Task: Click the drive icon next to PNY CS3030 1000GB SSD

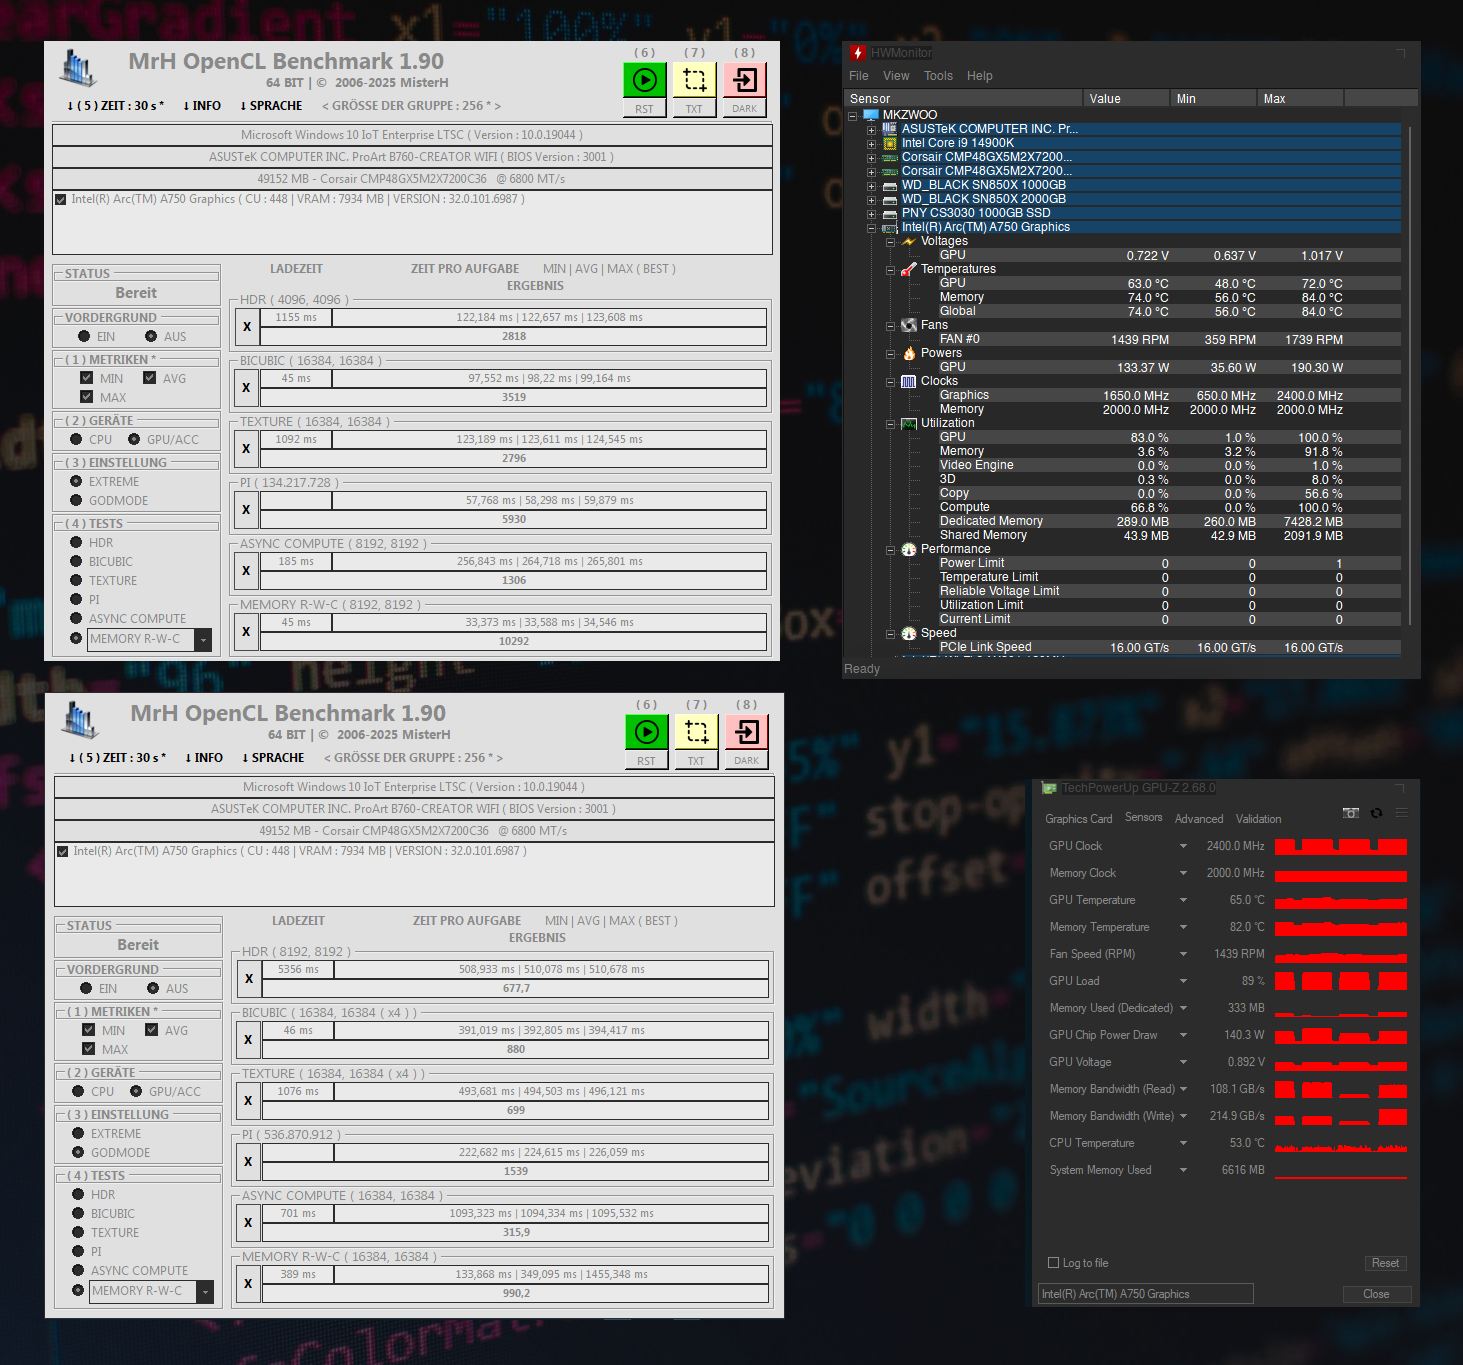Action: (890, 213)
